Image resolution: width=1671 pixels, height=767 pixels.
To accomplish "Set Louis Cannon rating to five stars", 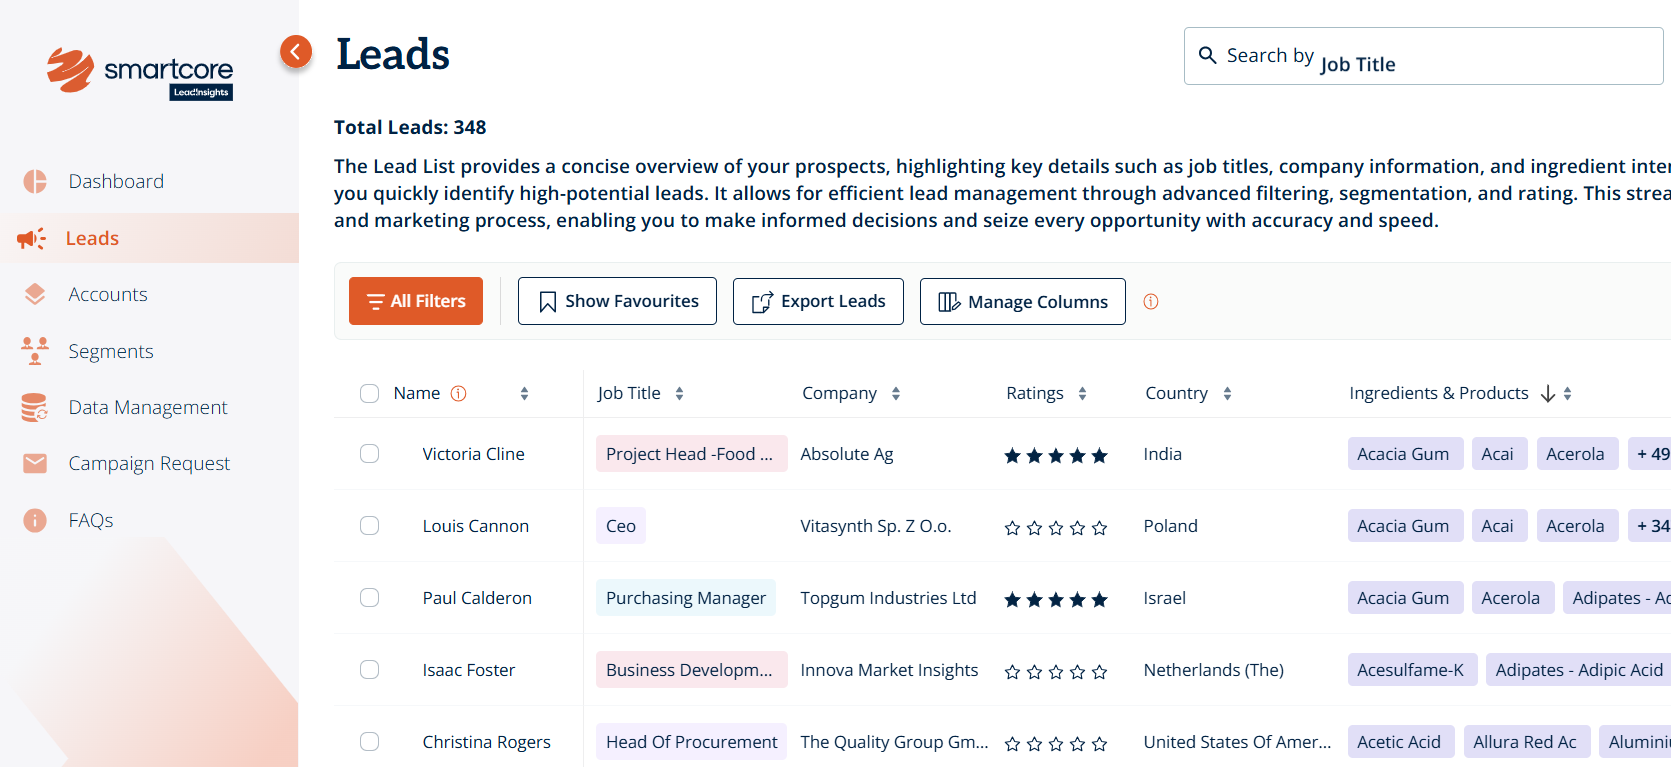I will 1099,528.
